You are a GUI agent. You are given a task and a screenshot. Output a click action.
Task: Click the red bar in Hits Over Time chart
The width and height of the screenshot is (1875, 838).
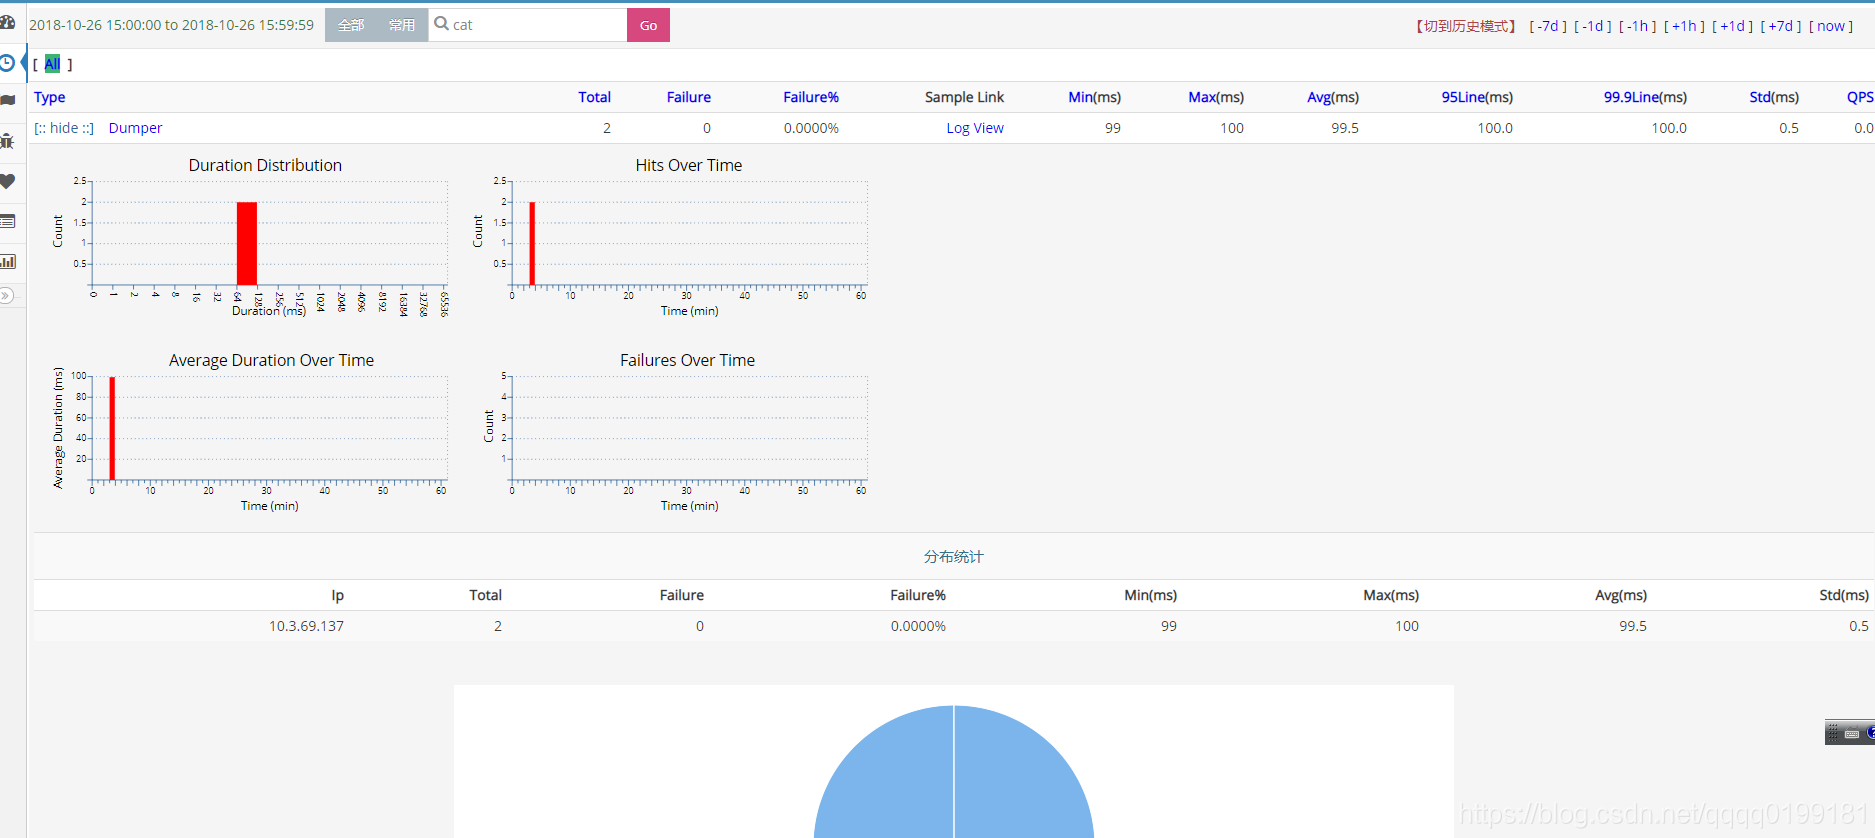532,243
